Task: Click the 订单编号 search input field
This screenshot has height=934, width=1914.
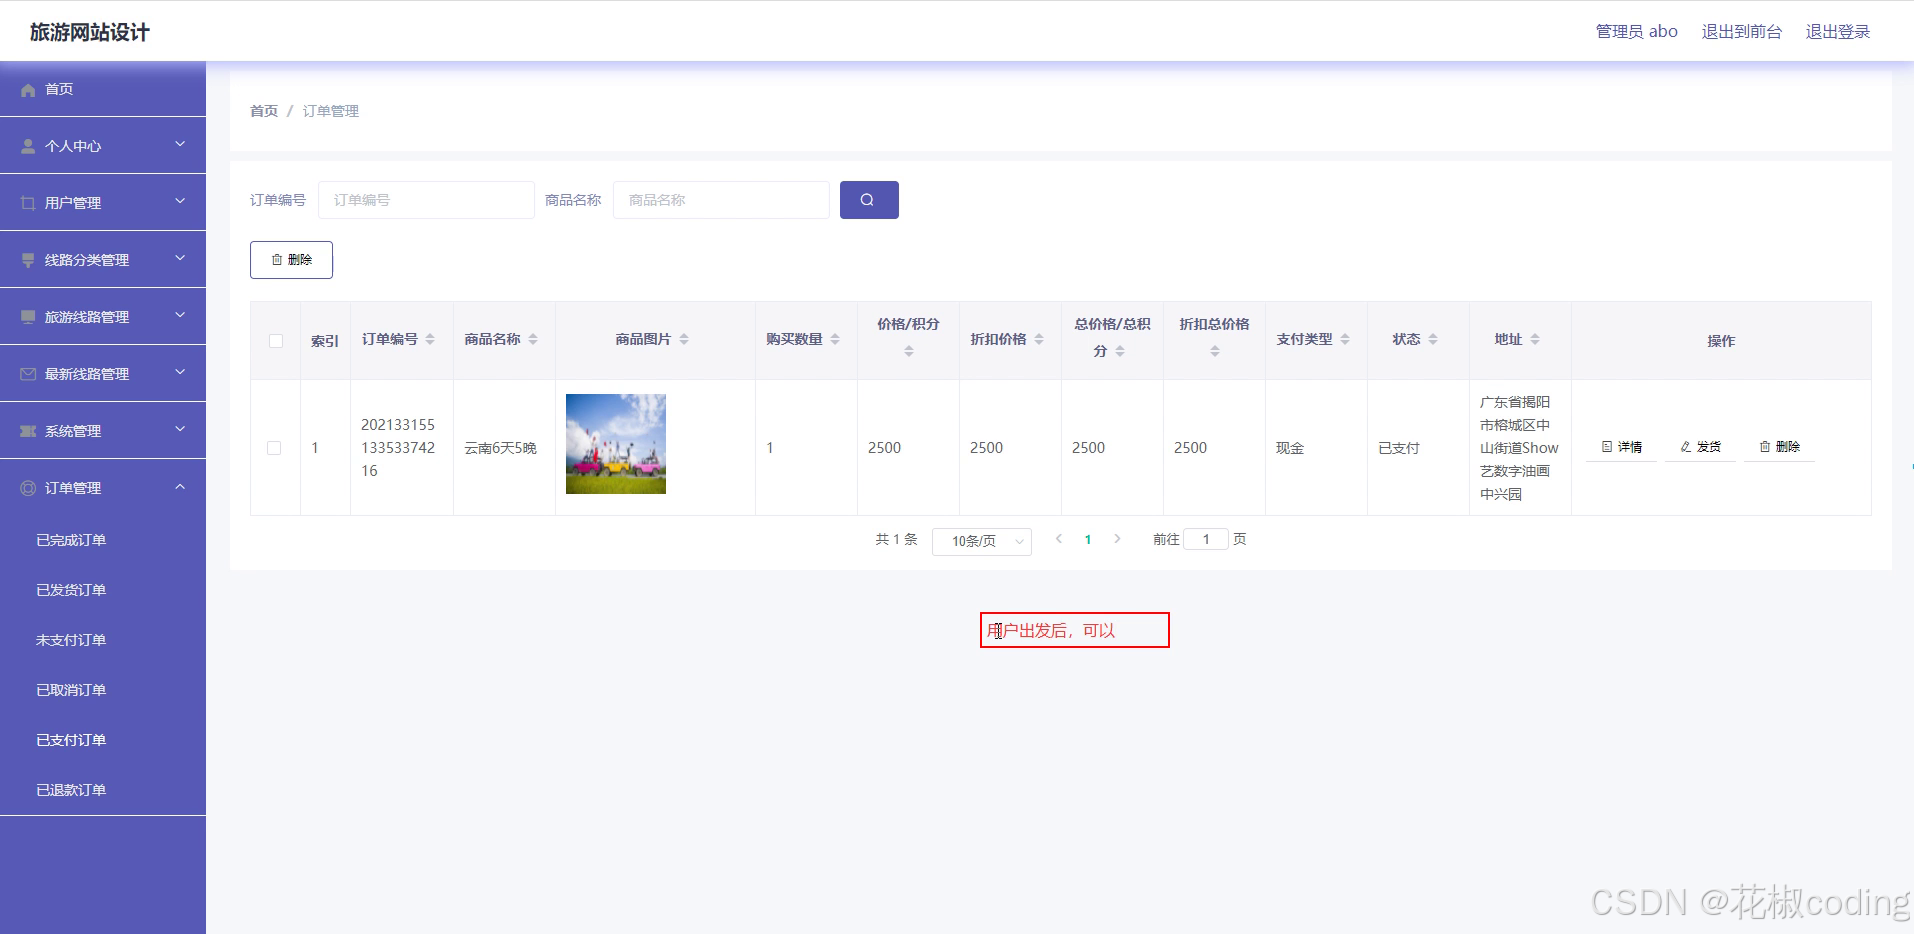Action: [426, 200]
